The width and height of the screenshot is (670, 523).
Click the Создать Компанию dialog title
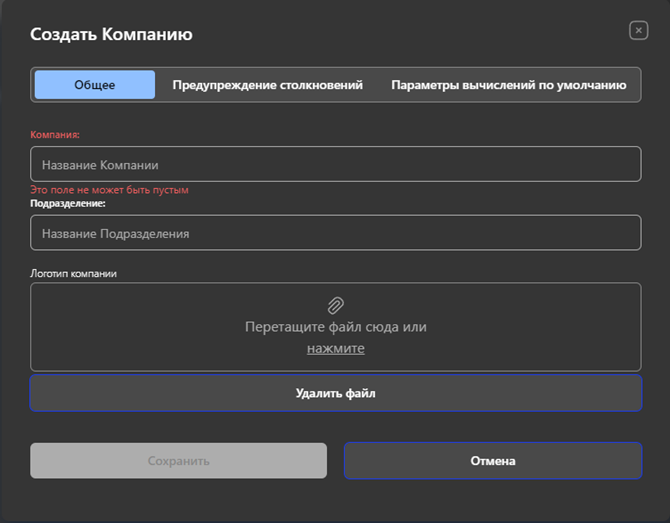[111, 34]
